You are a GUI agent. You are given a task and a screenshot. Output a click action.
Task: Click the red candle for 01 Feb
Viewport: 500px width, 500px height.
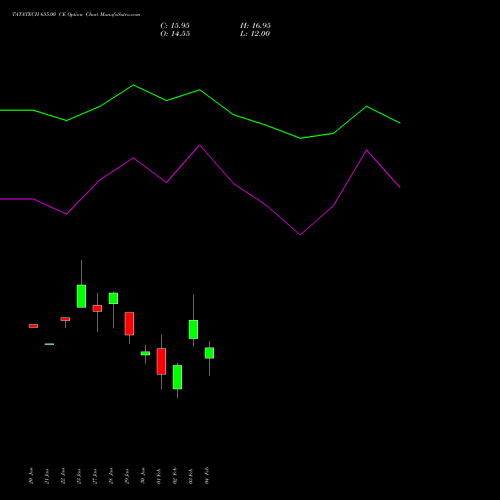coord(161,361)
